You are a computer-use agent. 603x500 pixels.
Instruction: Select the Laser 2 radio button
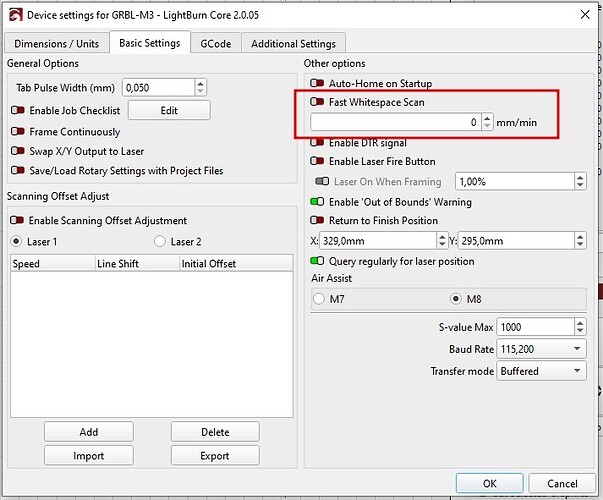click(x=160, y=242)
